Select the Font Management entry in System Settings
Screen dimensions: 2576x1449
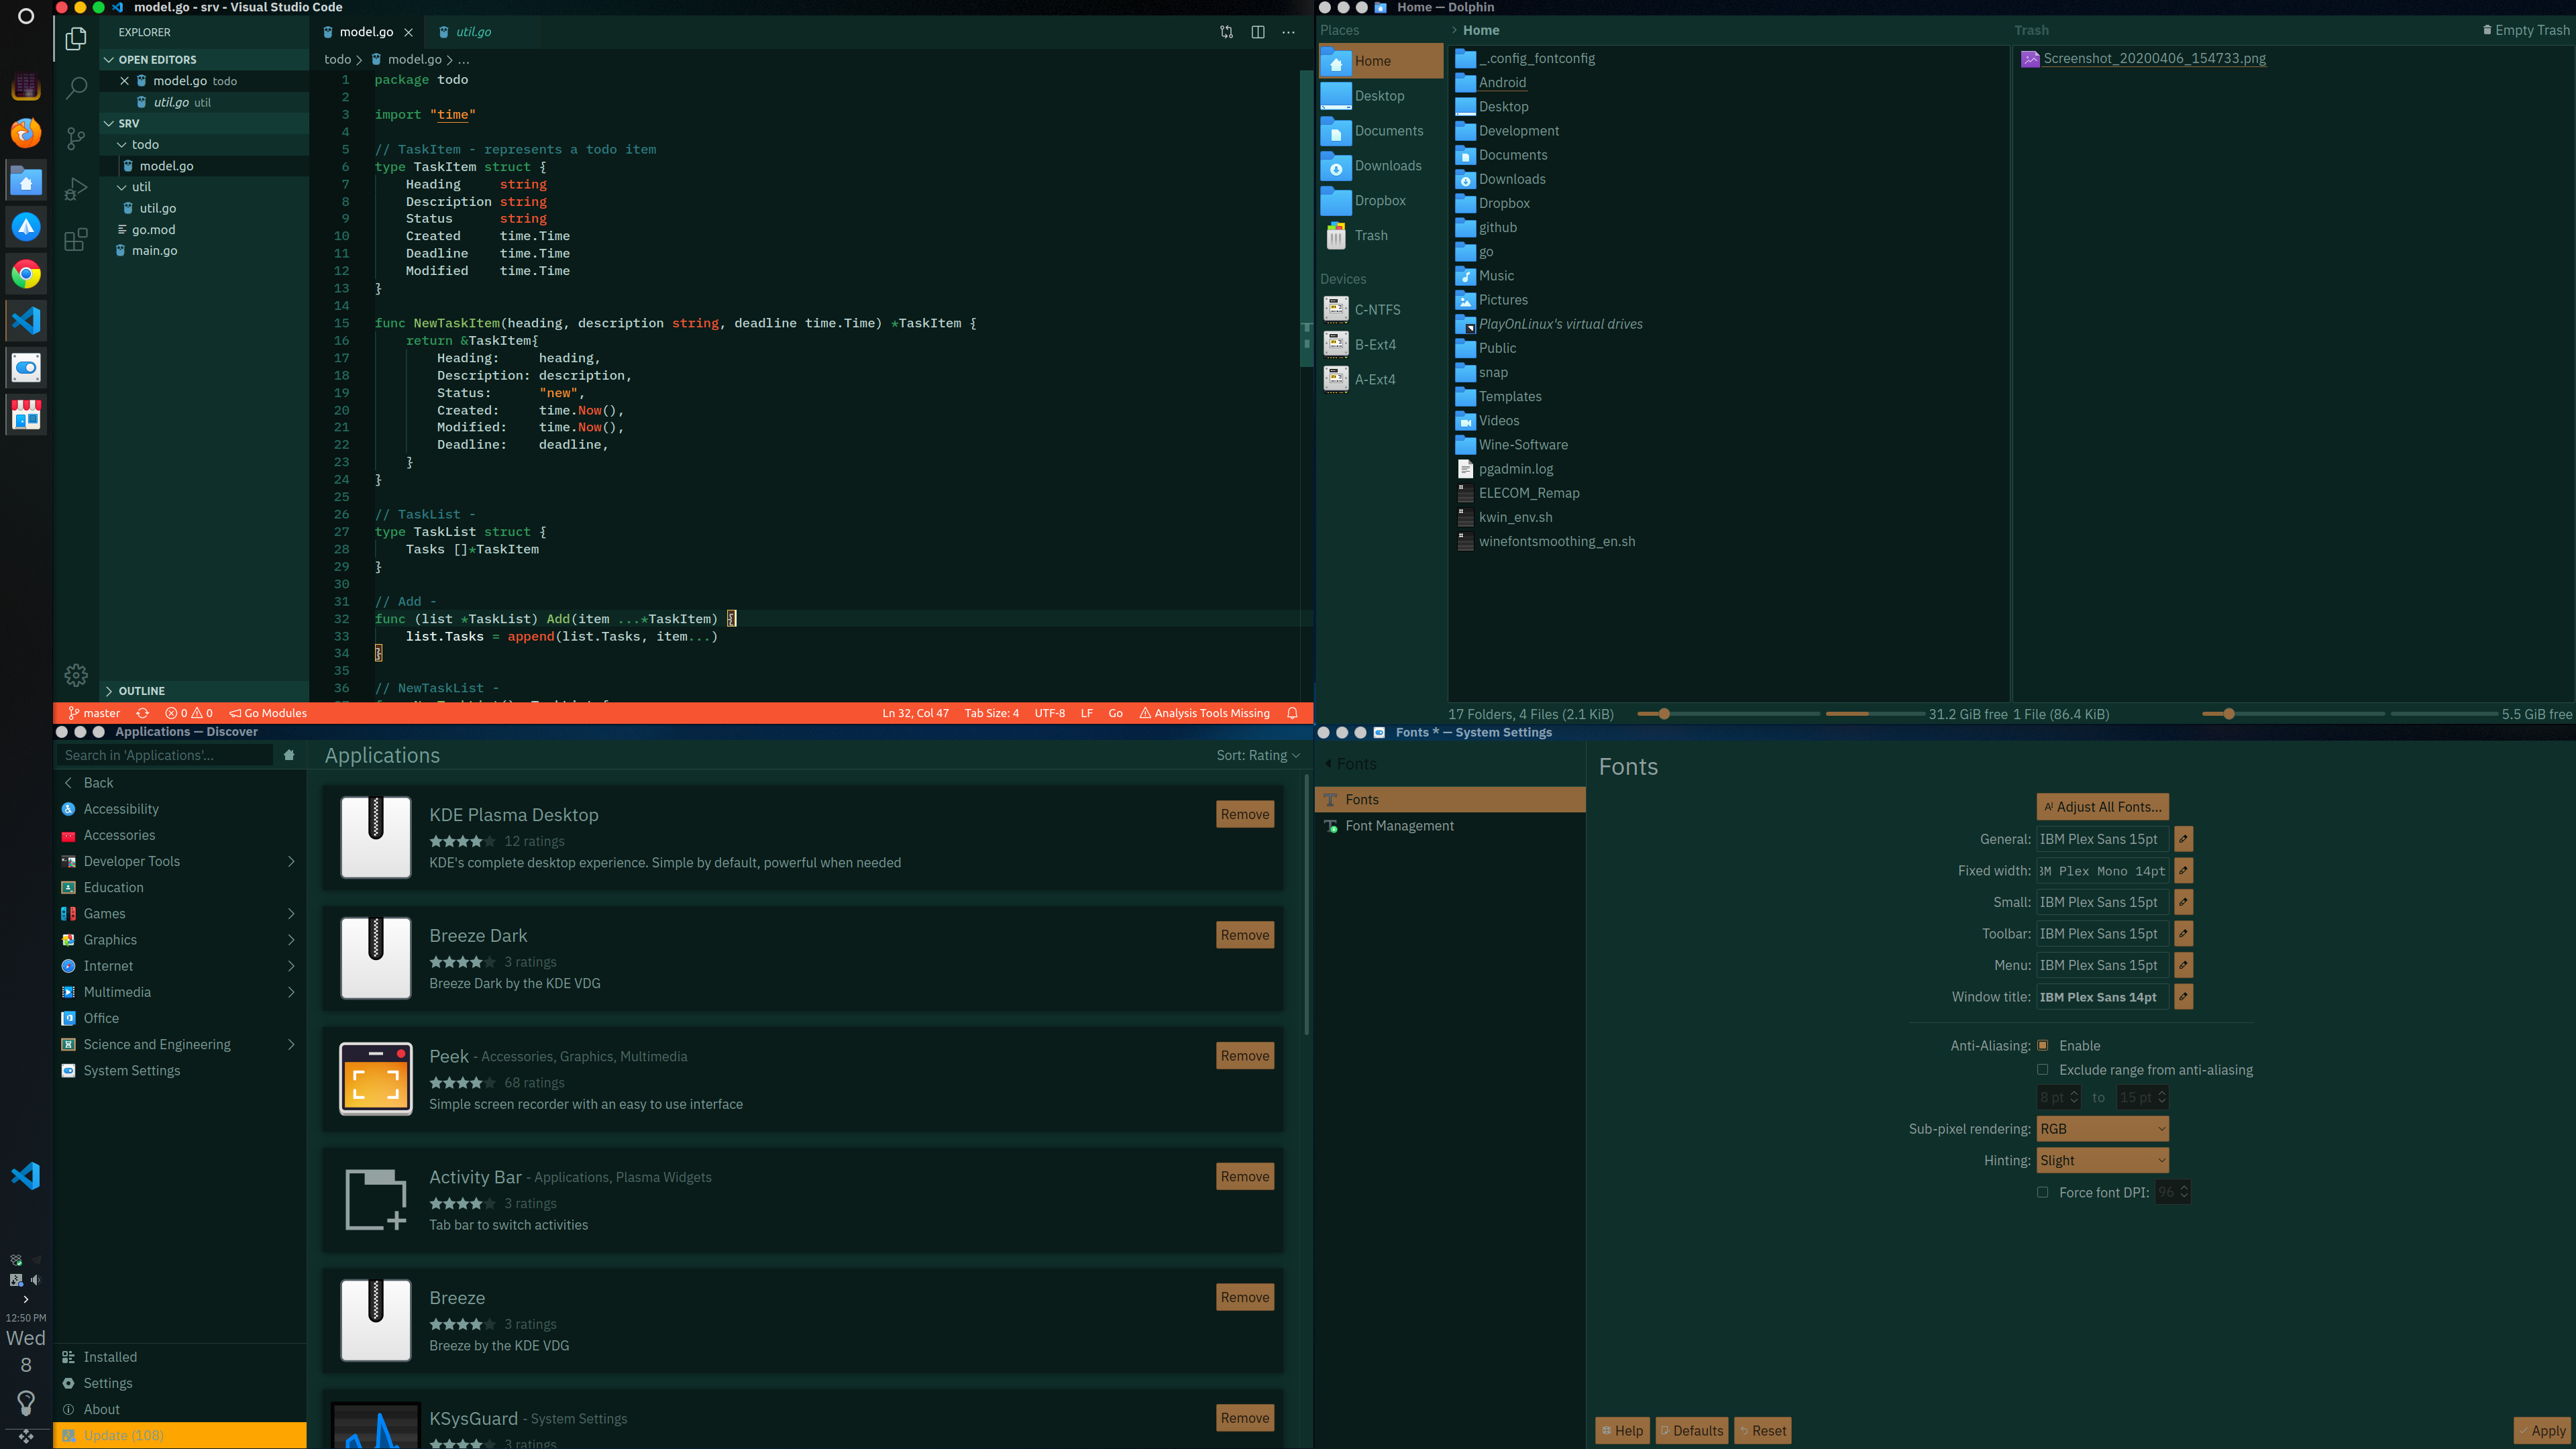pos(1450,825)
